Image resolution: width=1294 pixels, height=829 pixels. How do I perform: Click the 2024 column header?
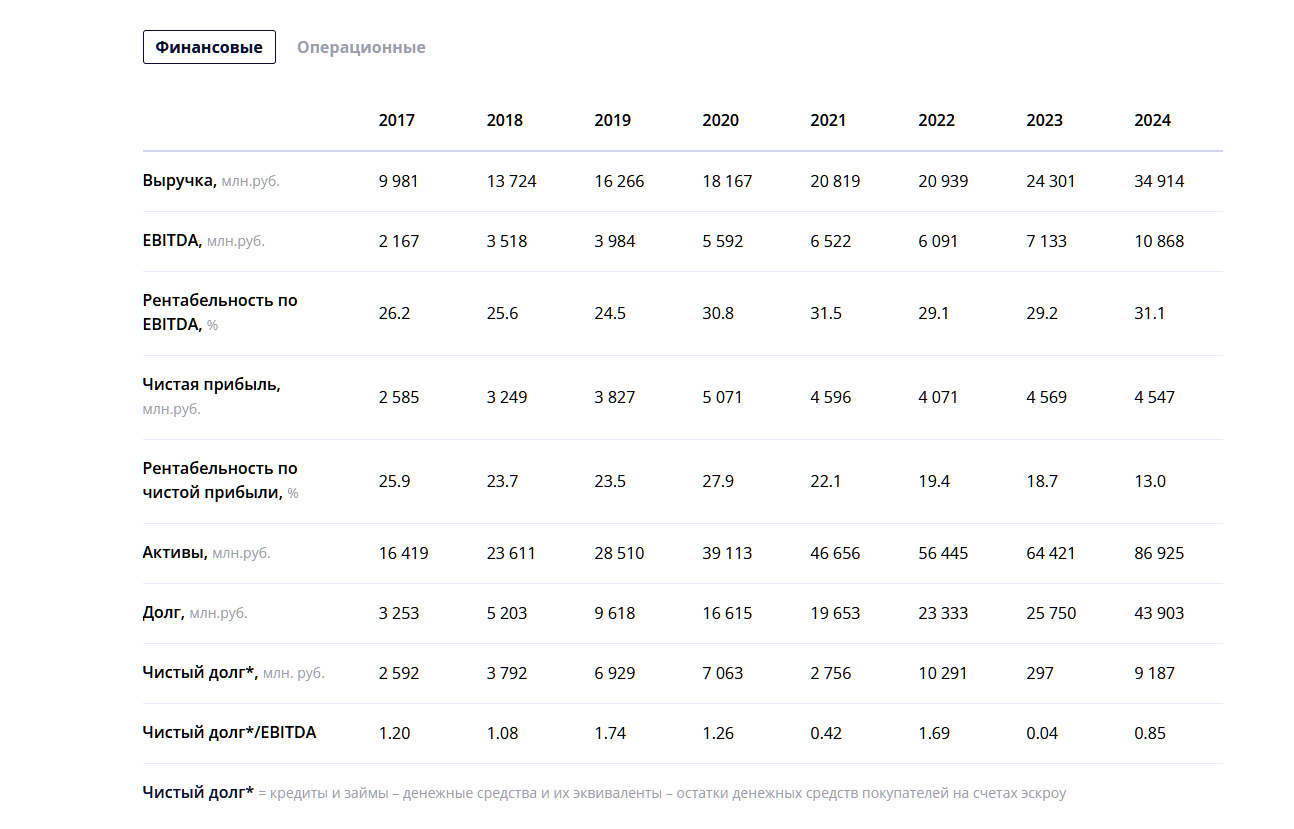pos(1152,120)
